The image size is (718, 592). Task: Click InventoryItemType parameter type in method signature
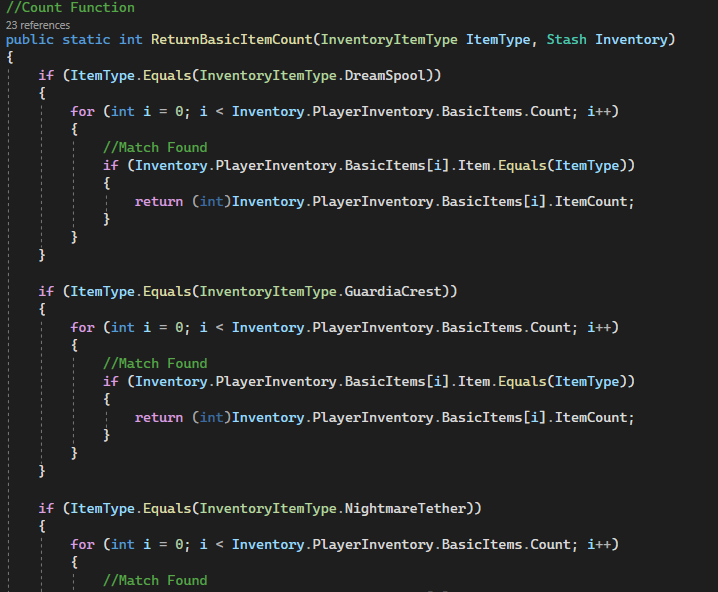[x=389, y=40]
